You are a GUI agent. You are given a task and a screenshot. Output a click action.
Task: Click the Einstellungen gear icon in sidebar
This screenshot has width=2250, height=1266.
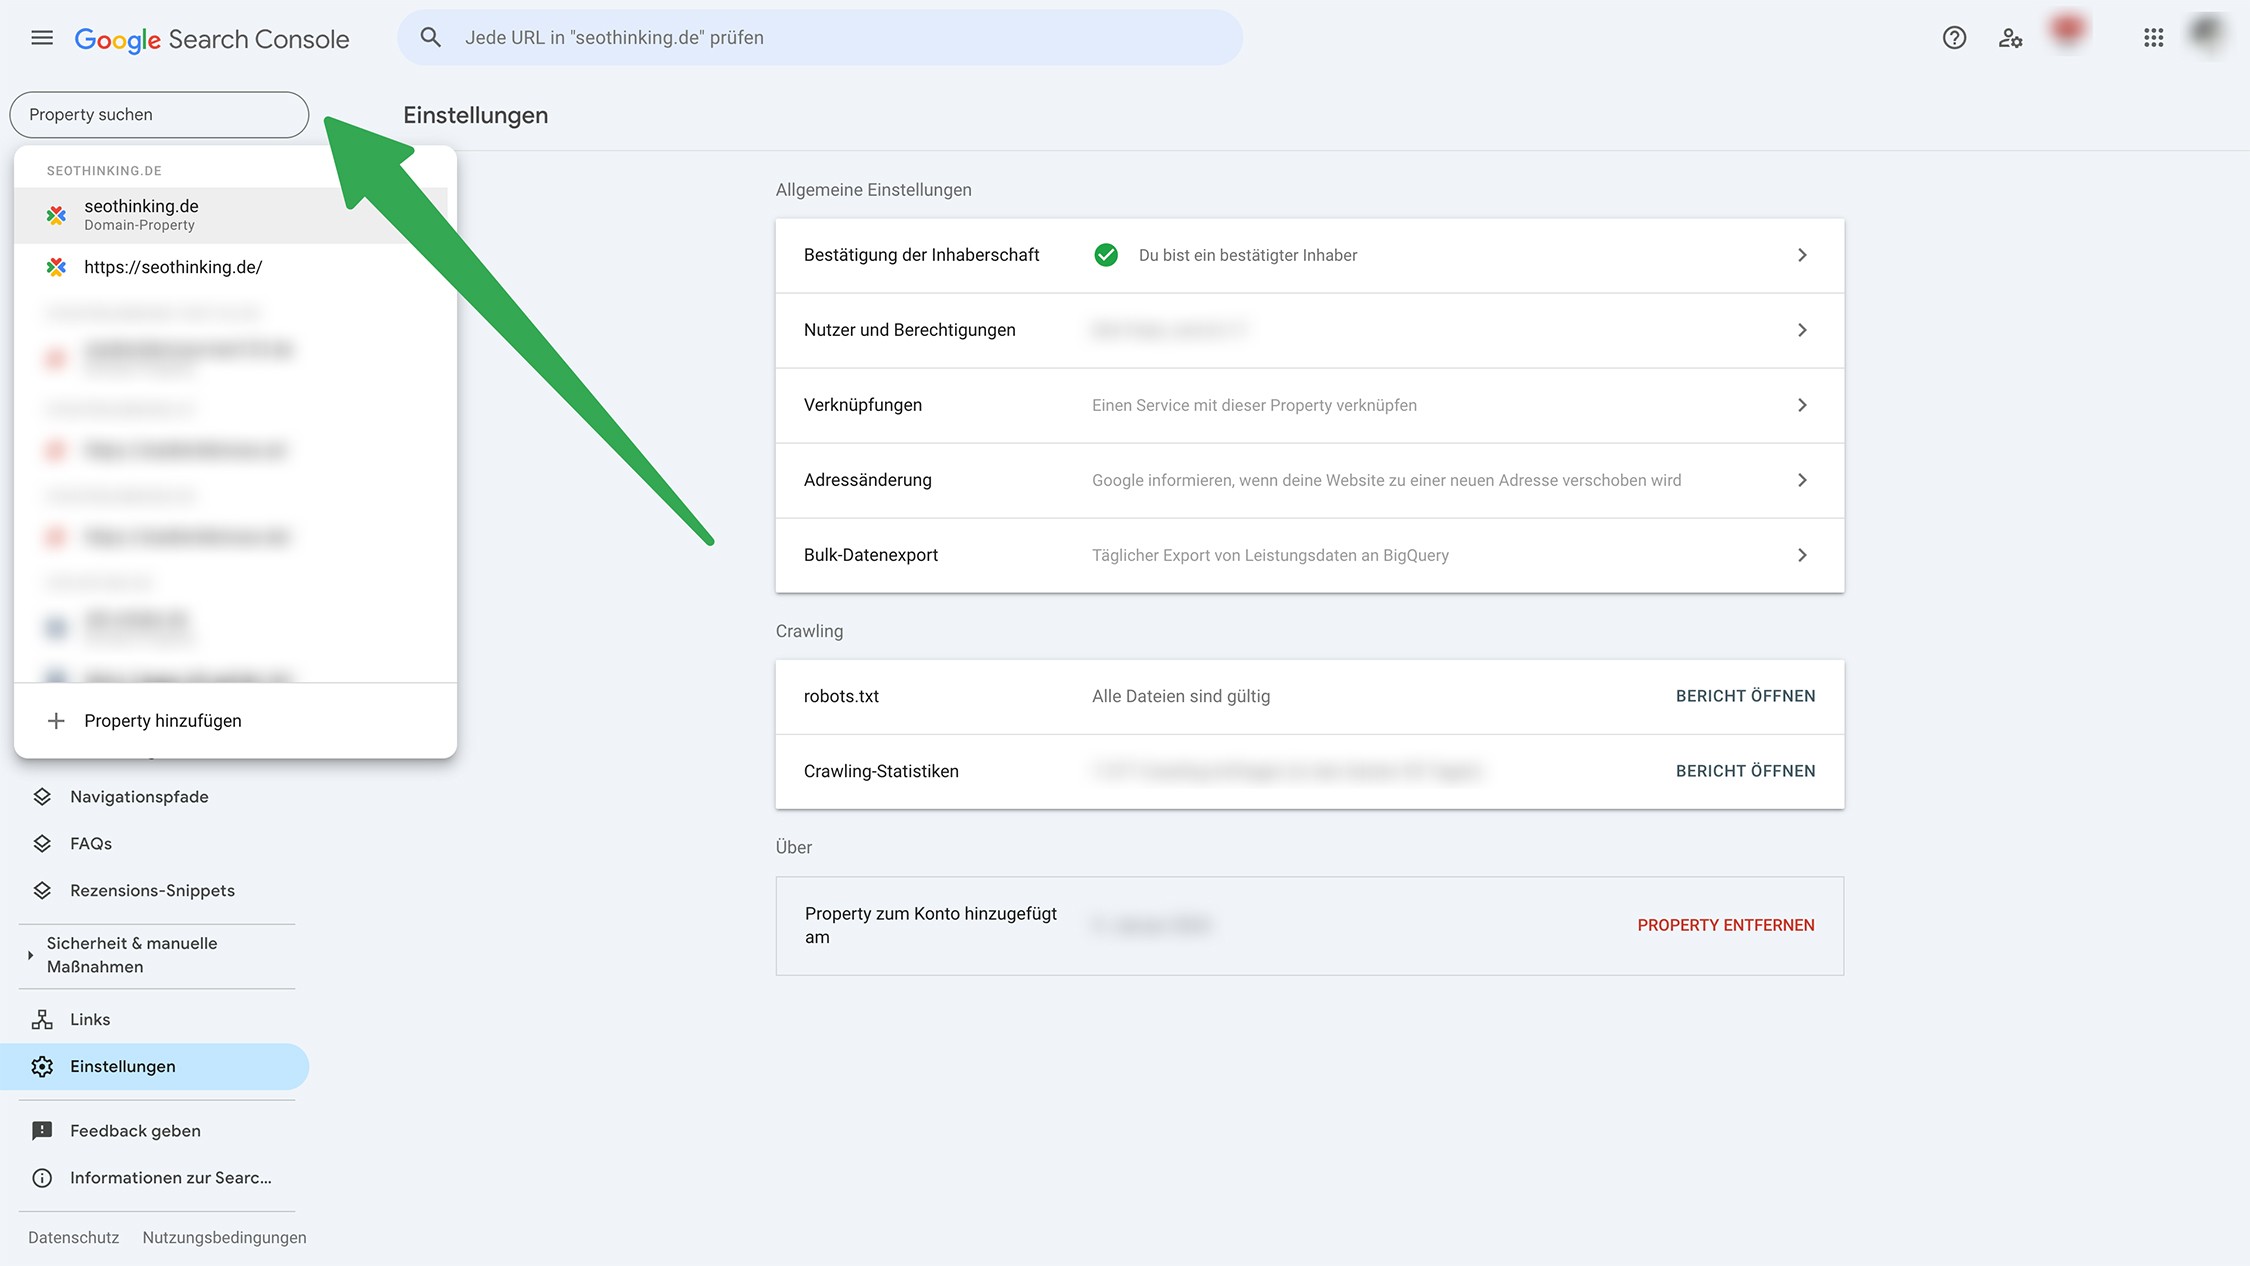tap(42, 1066)
